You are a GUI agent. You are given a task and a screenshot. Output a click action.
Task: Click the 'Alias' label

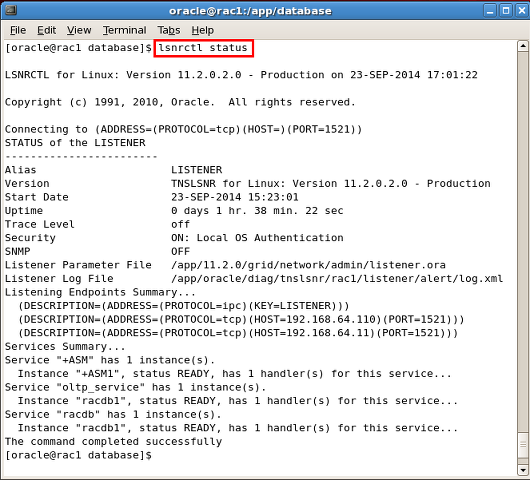click(x=20, y=170)
